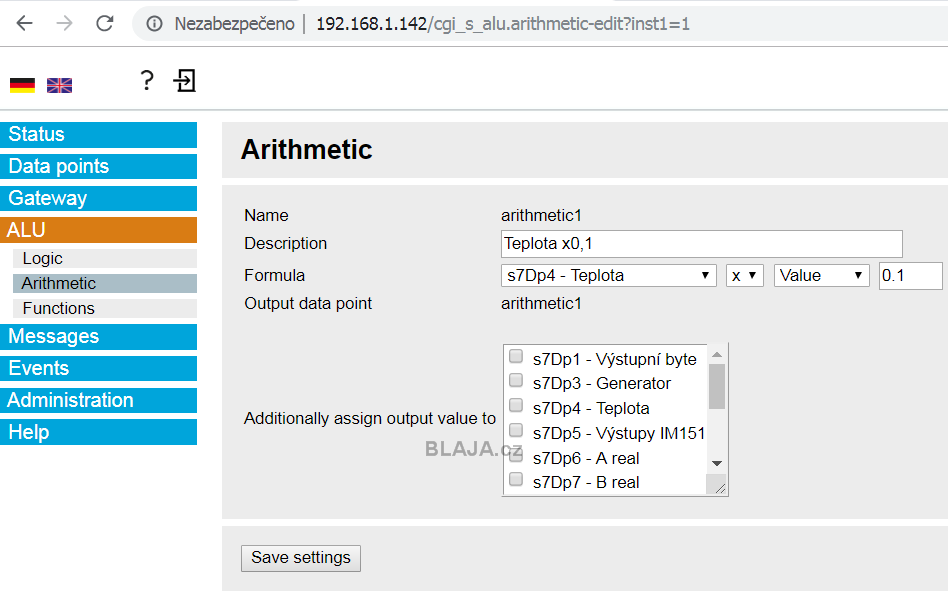Screen dimensions: 948x596
Task: Open help question mark icon
Action: 147,80
